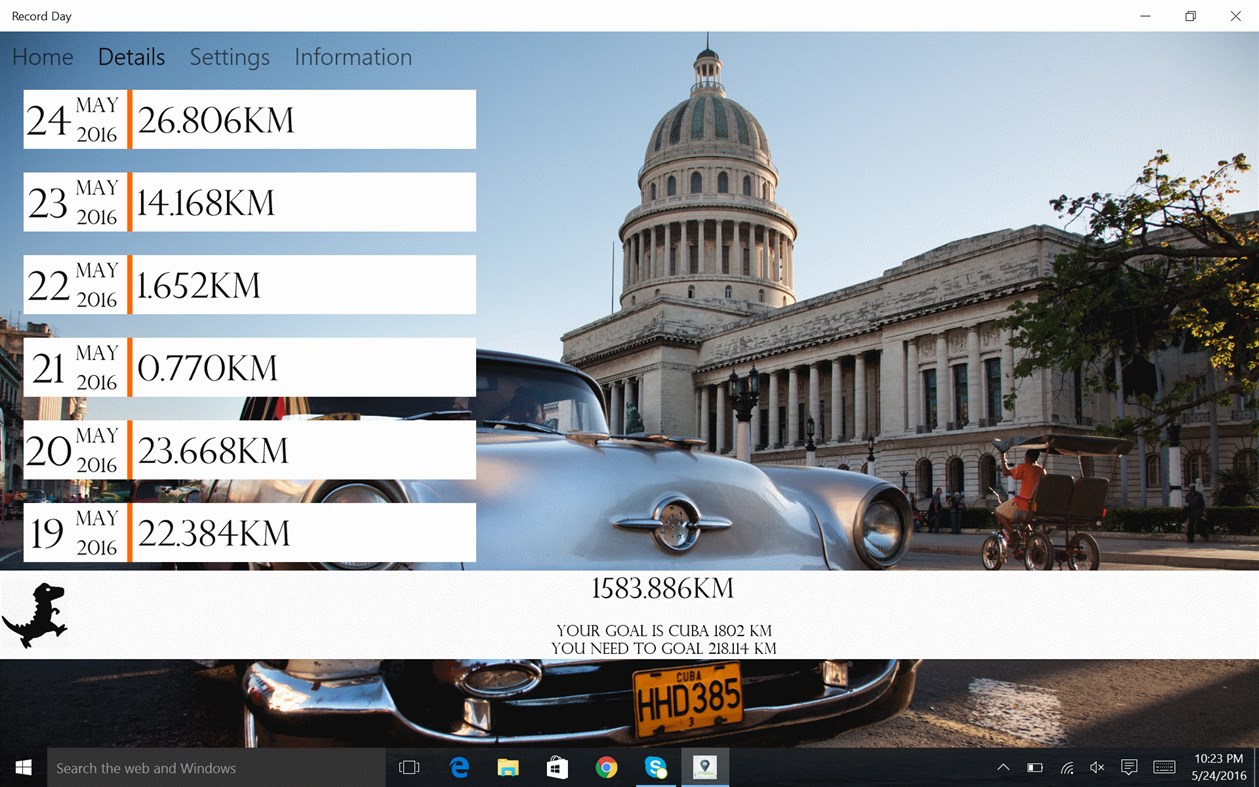Click the clock in the system tray
This screenshot has height=787, width=1259.
tap(1219, 767)
